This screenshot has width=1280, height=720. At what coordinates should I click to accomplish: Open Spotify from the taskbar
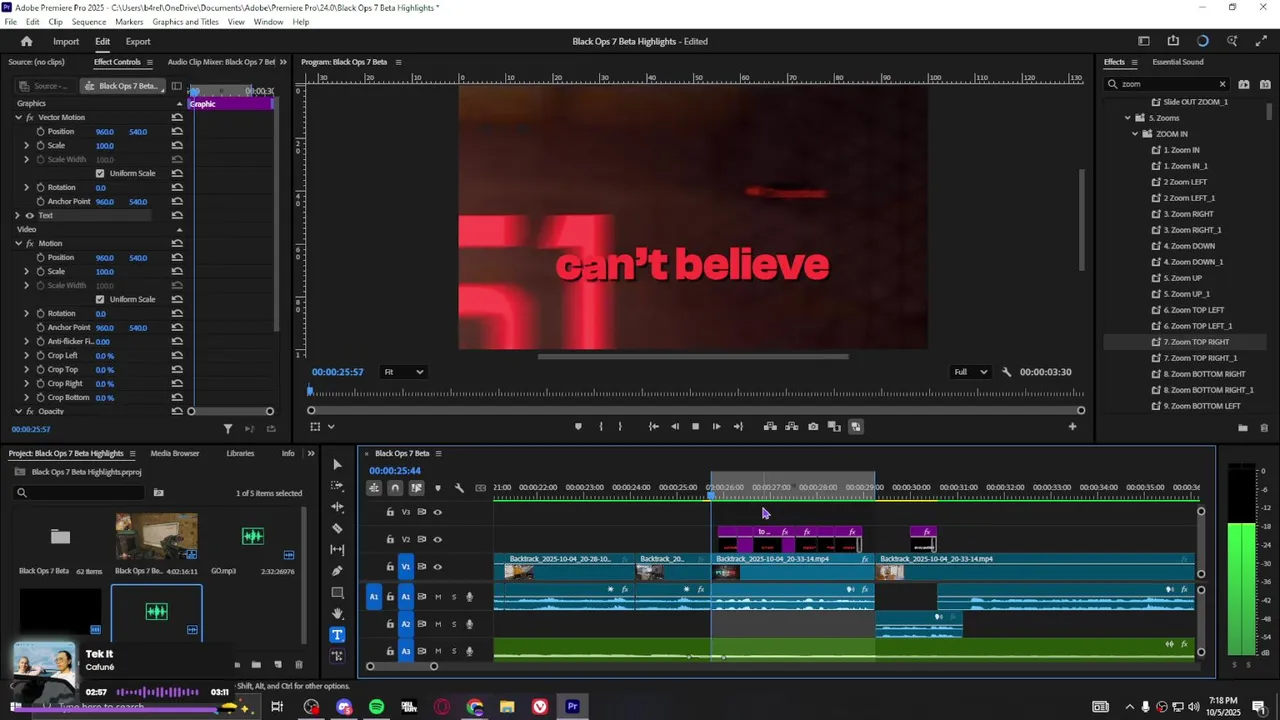pyautogui.click(x=376, y=707)
